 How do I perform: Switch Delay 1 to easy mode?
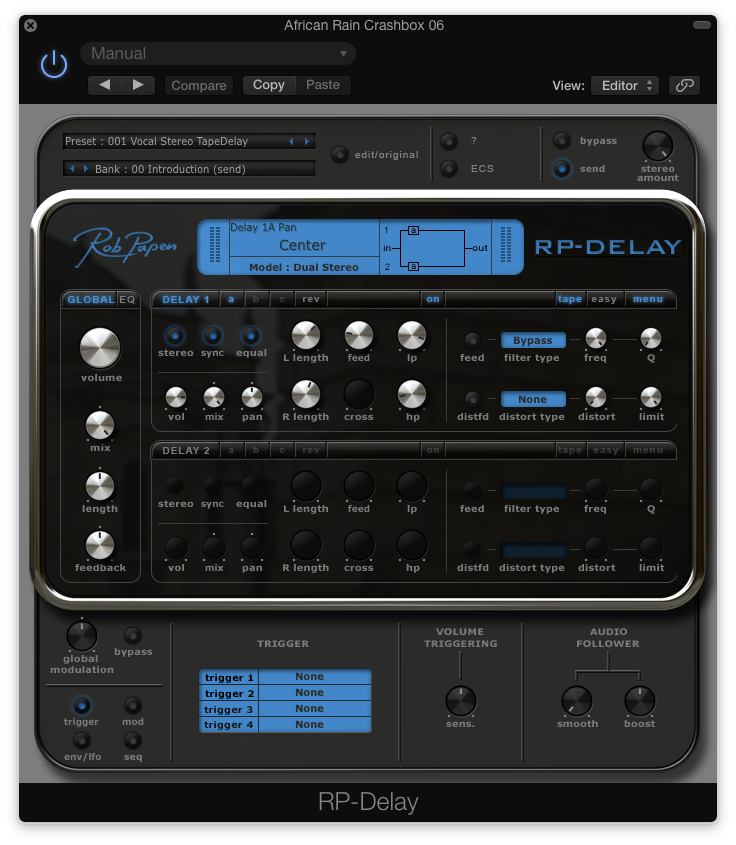point(604,299)
